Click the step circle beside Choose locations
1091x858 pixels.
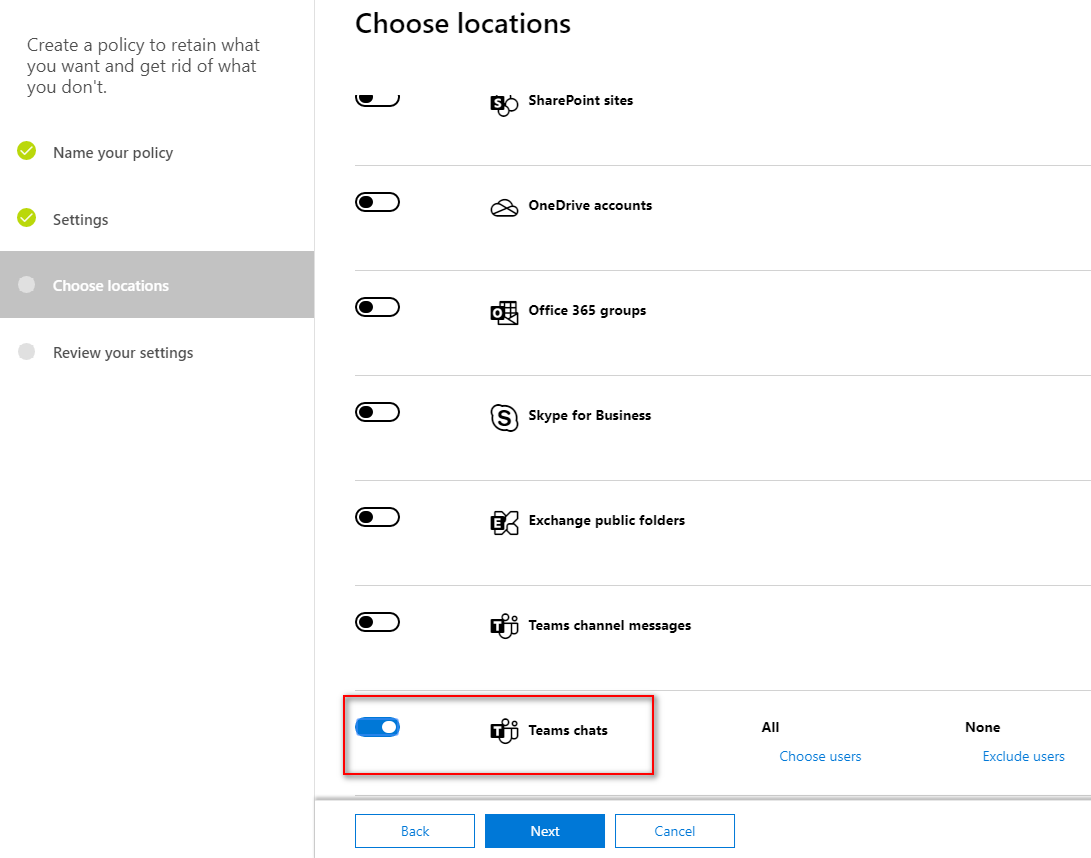click(x=26, y=284)
